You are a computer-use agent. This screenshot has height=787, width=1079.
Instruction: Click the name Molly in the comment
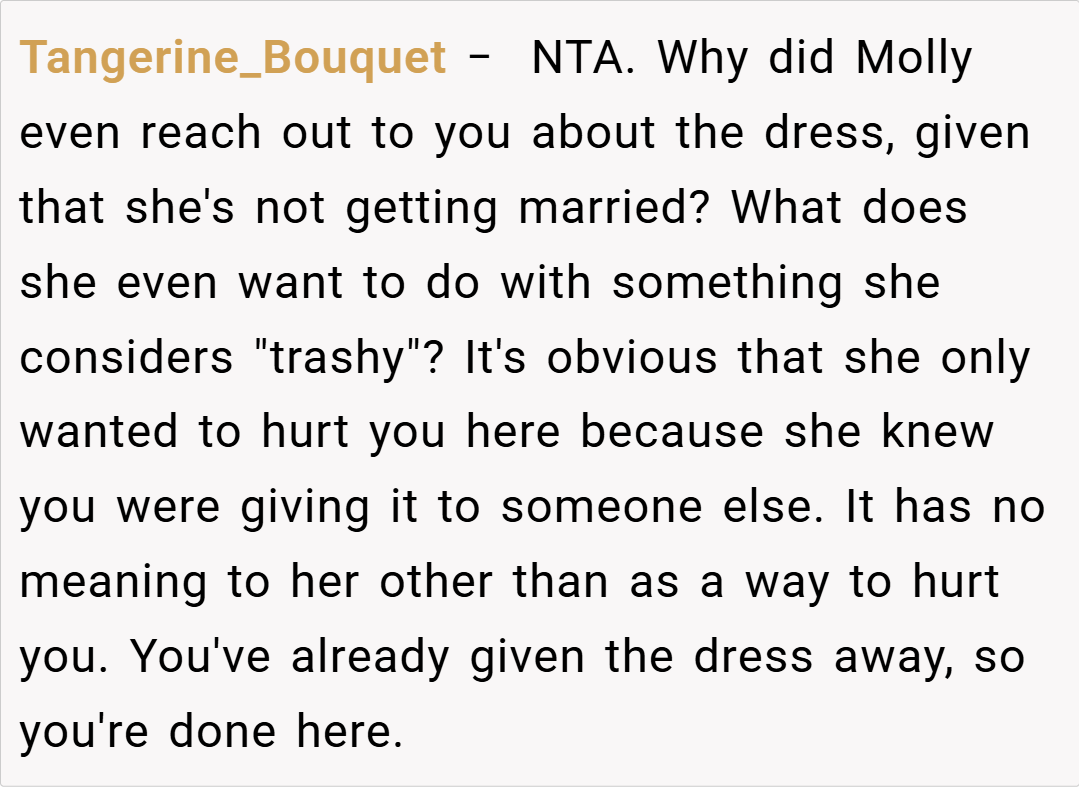pyautogui.click(x=913, y=58)
